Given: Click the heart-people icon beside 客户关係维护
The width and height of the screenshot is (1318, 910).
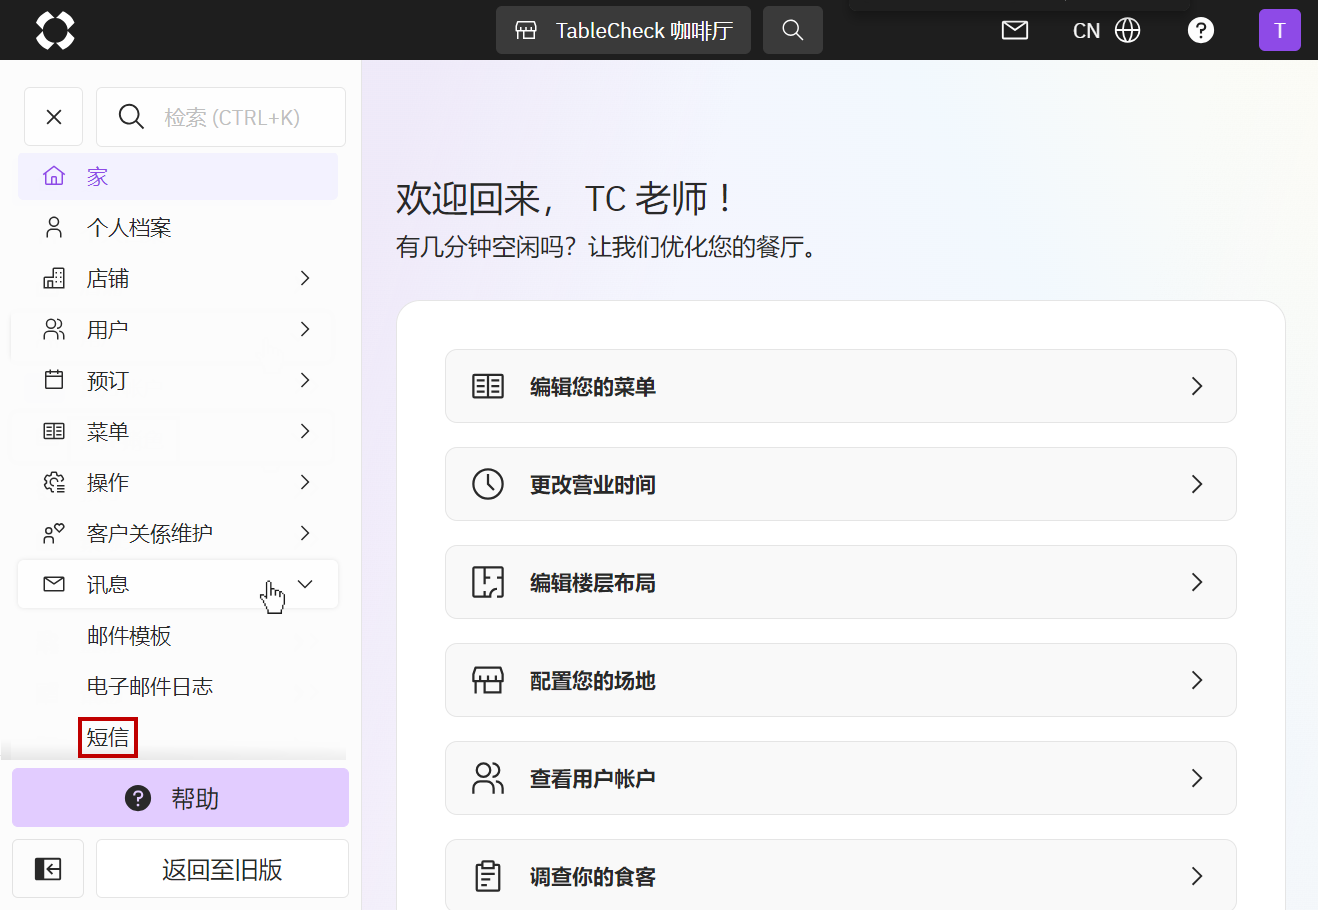Looking at the screenshot, I should (x=54, y=533).
